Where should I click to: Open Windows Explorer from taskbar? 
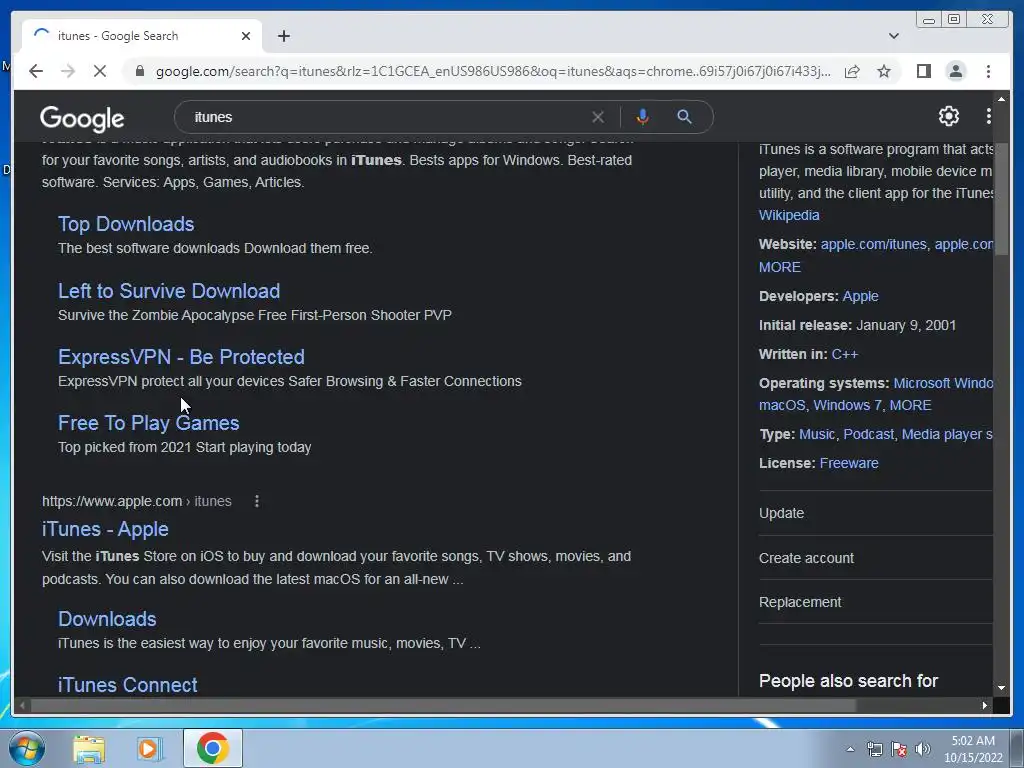pos(89,748)
